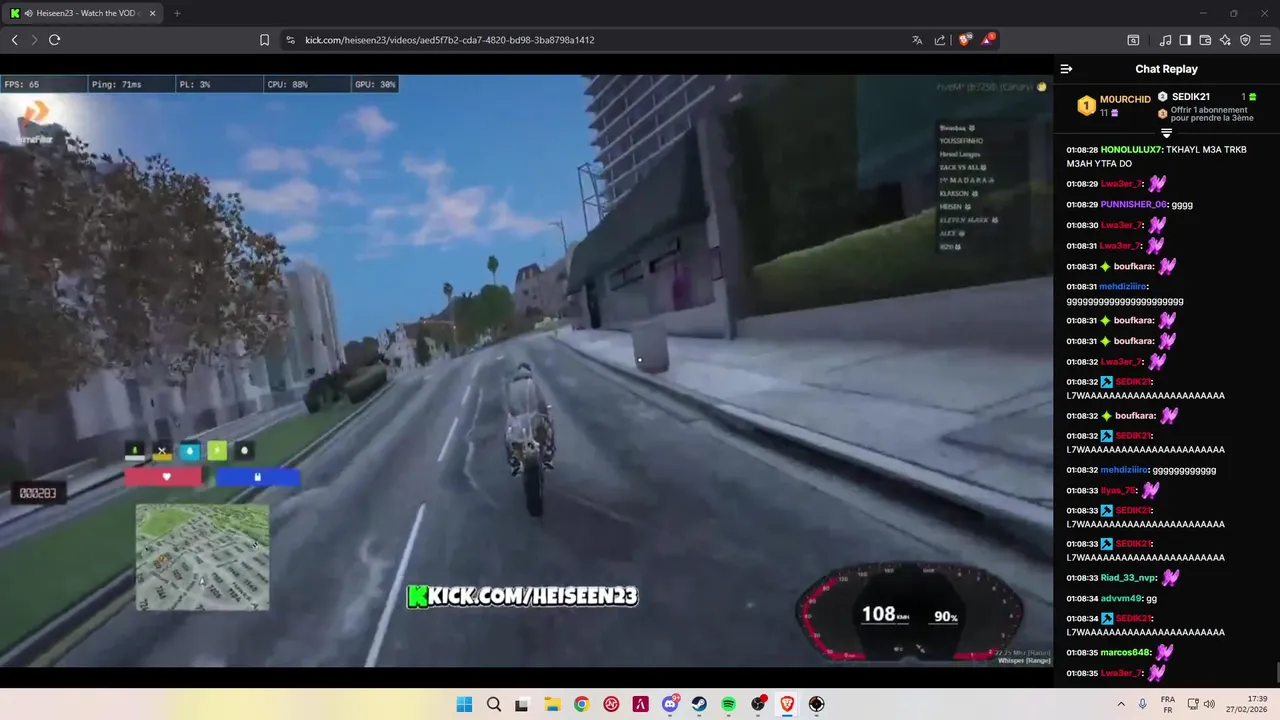Open Task View on taskbar
The image size is (1280, 720).
[521, 704]
